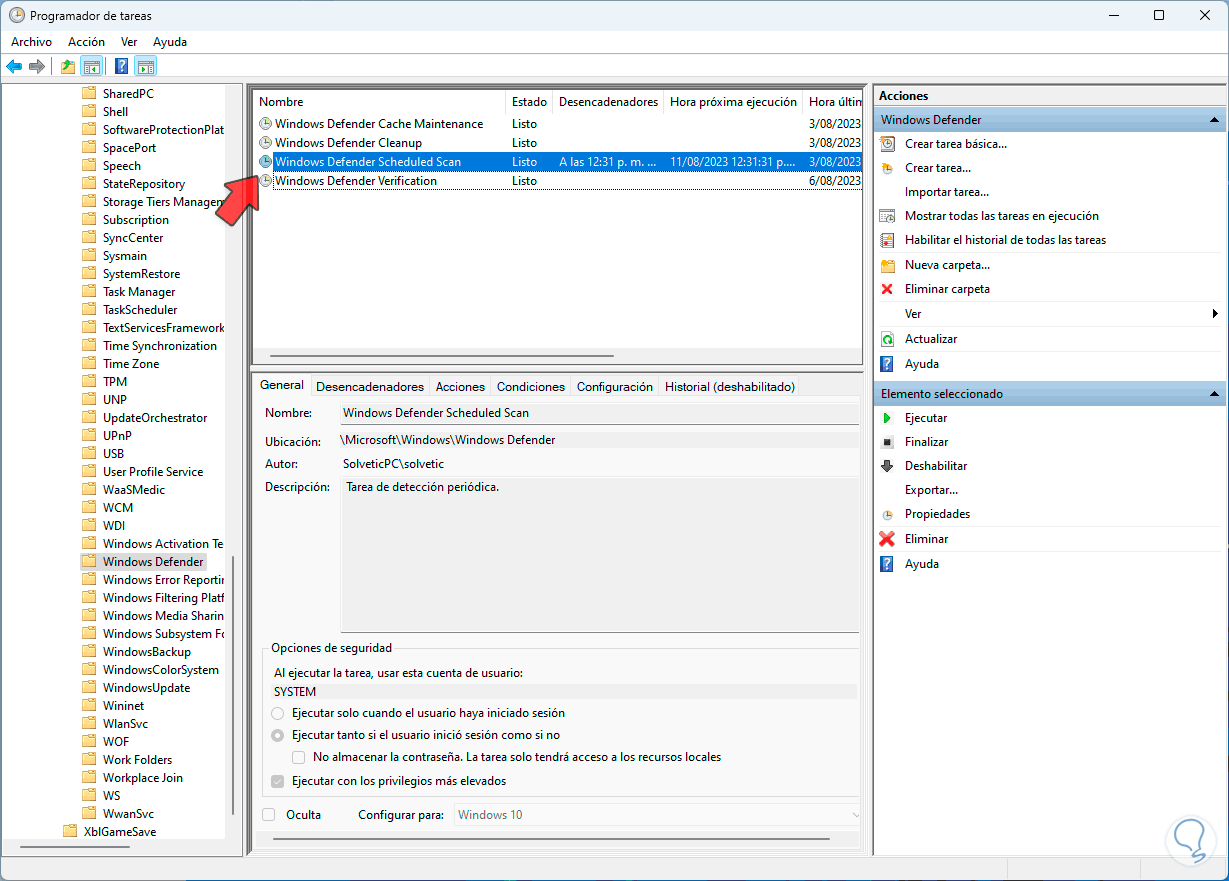Click the Forward arrow toolbar icon
The width and height of the screenshot is (1229, 881).
click(37, 67)
